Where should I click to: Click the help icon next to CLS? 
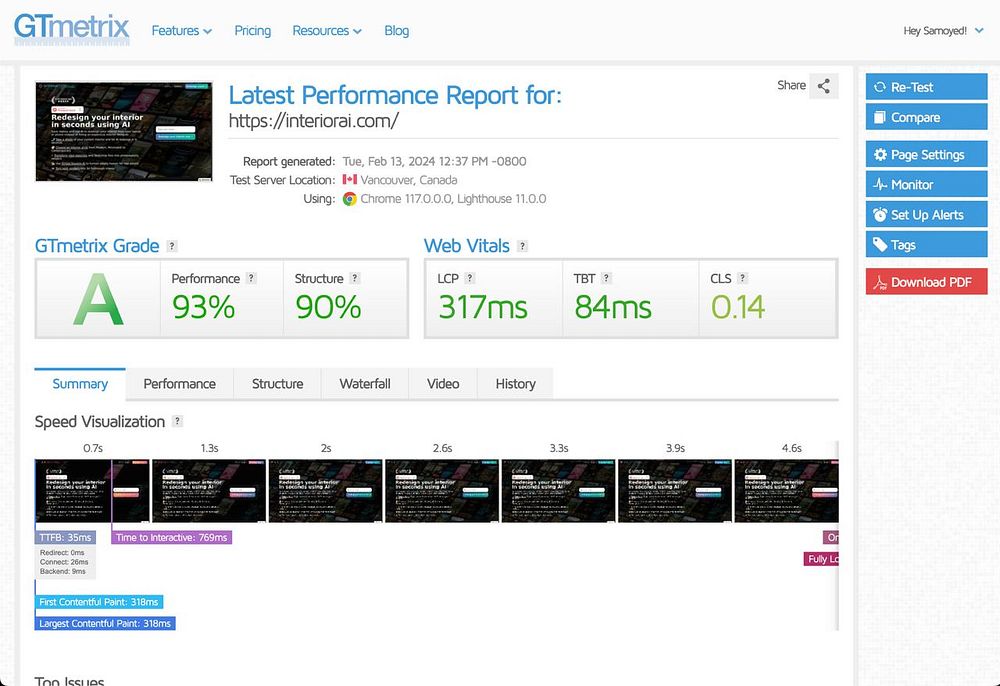(742, 278)
